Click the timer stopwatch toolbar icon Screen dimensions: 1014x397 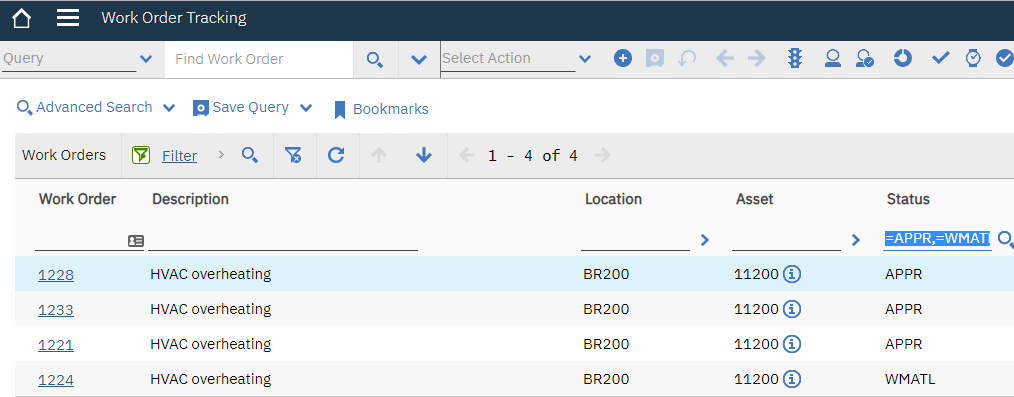click(x=973, y=59)
